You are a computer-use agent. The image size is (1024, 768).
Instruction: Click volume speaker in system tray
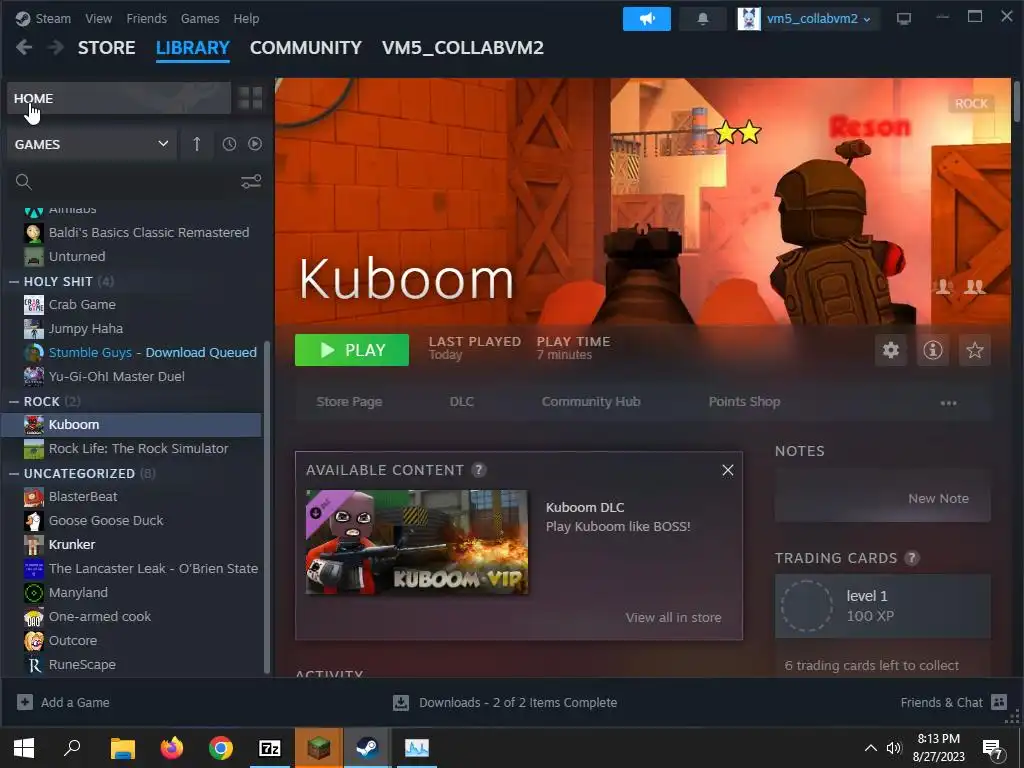(x=893, y=748)
